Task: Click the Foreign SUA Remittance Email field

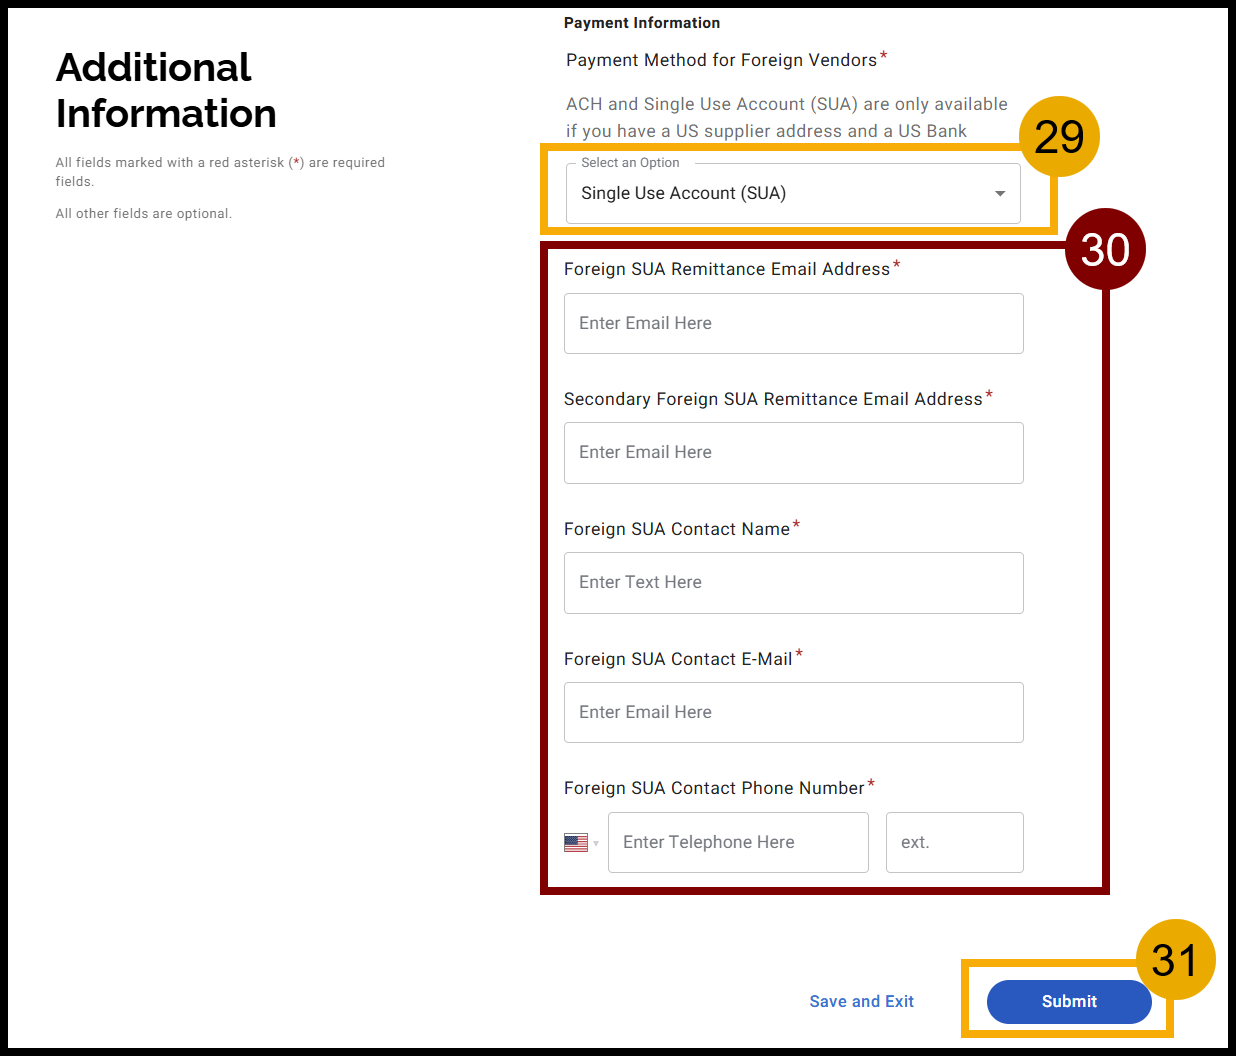Action: click(x=793, y=323)
